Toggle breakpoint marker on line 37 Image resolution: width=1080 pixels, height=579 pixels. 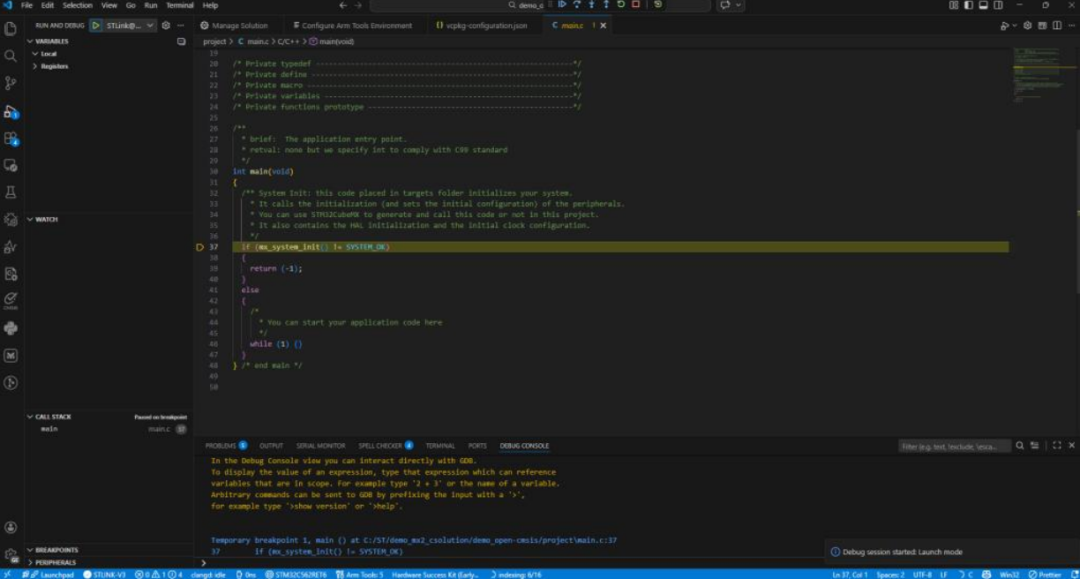coord(200,247)
